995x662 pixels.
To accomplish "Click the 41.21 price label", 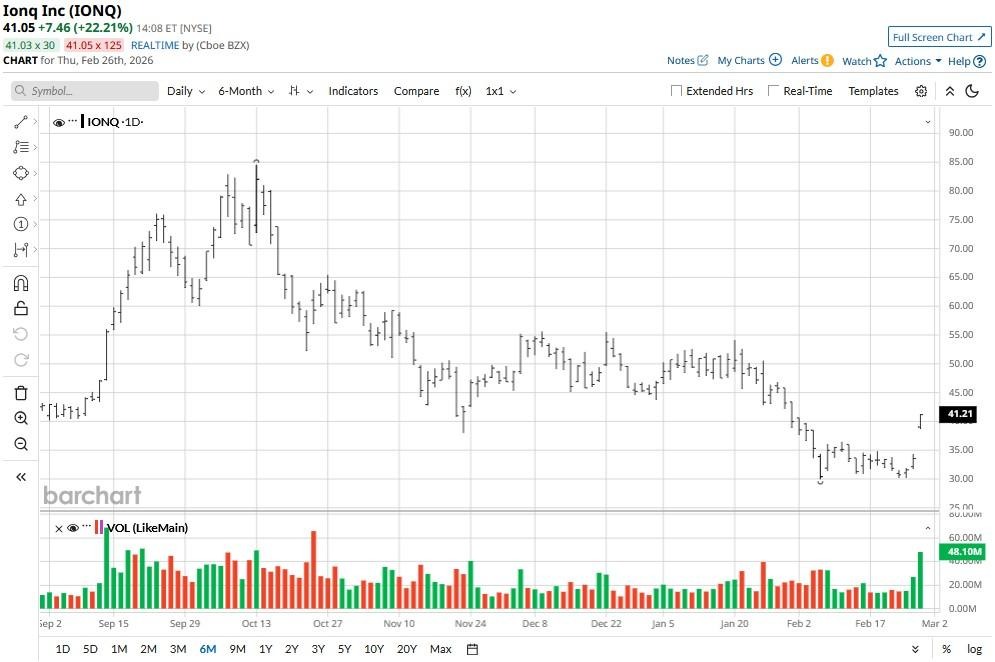I will [x=958, y=414].
